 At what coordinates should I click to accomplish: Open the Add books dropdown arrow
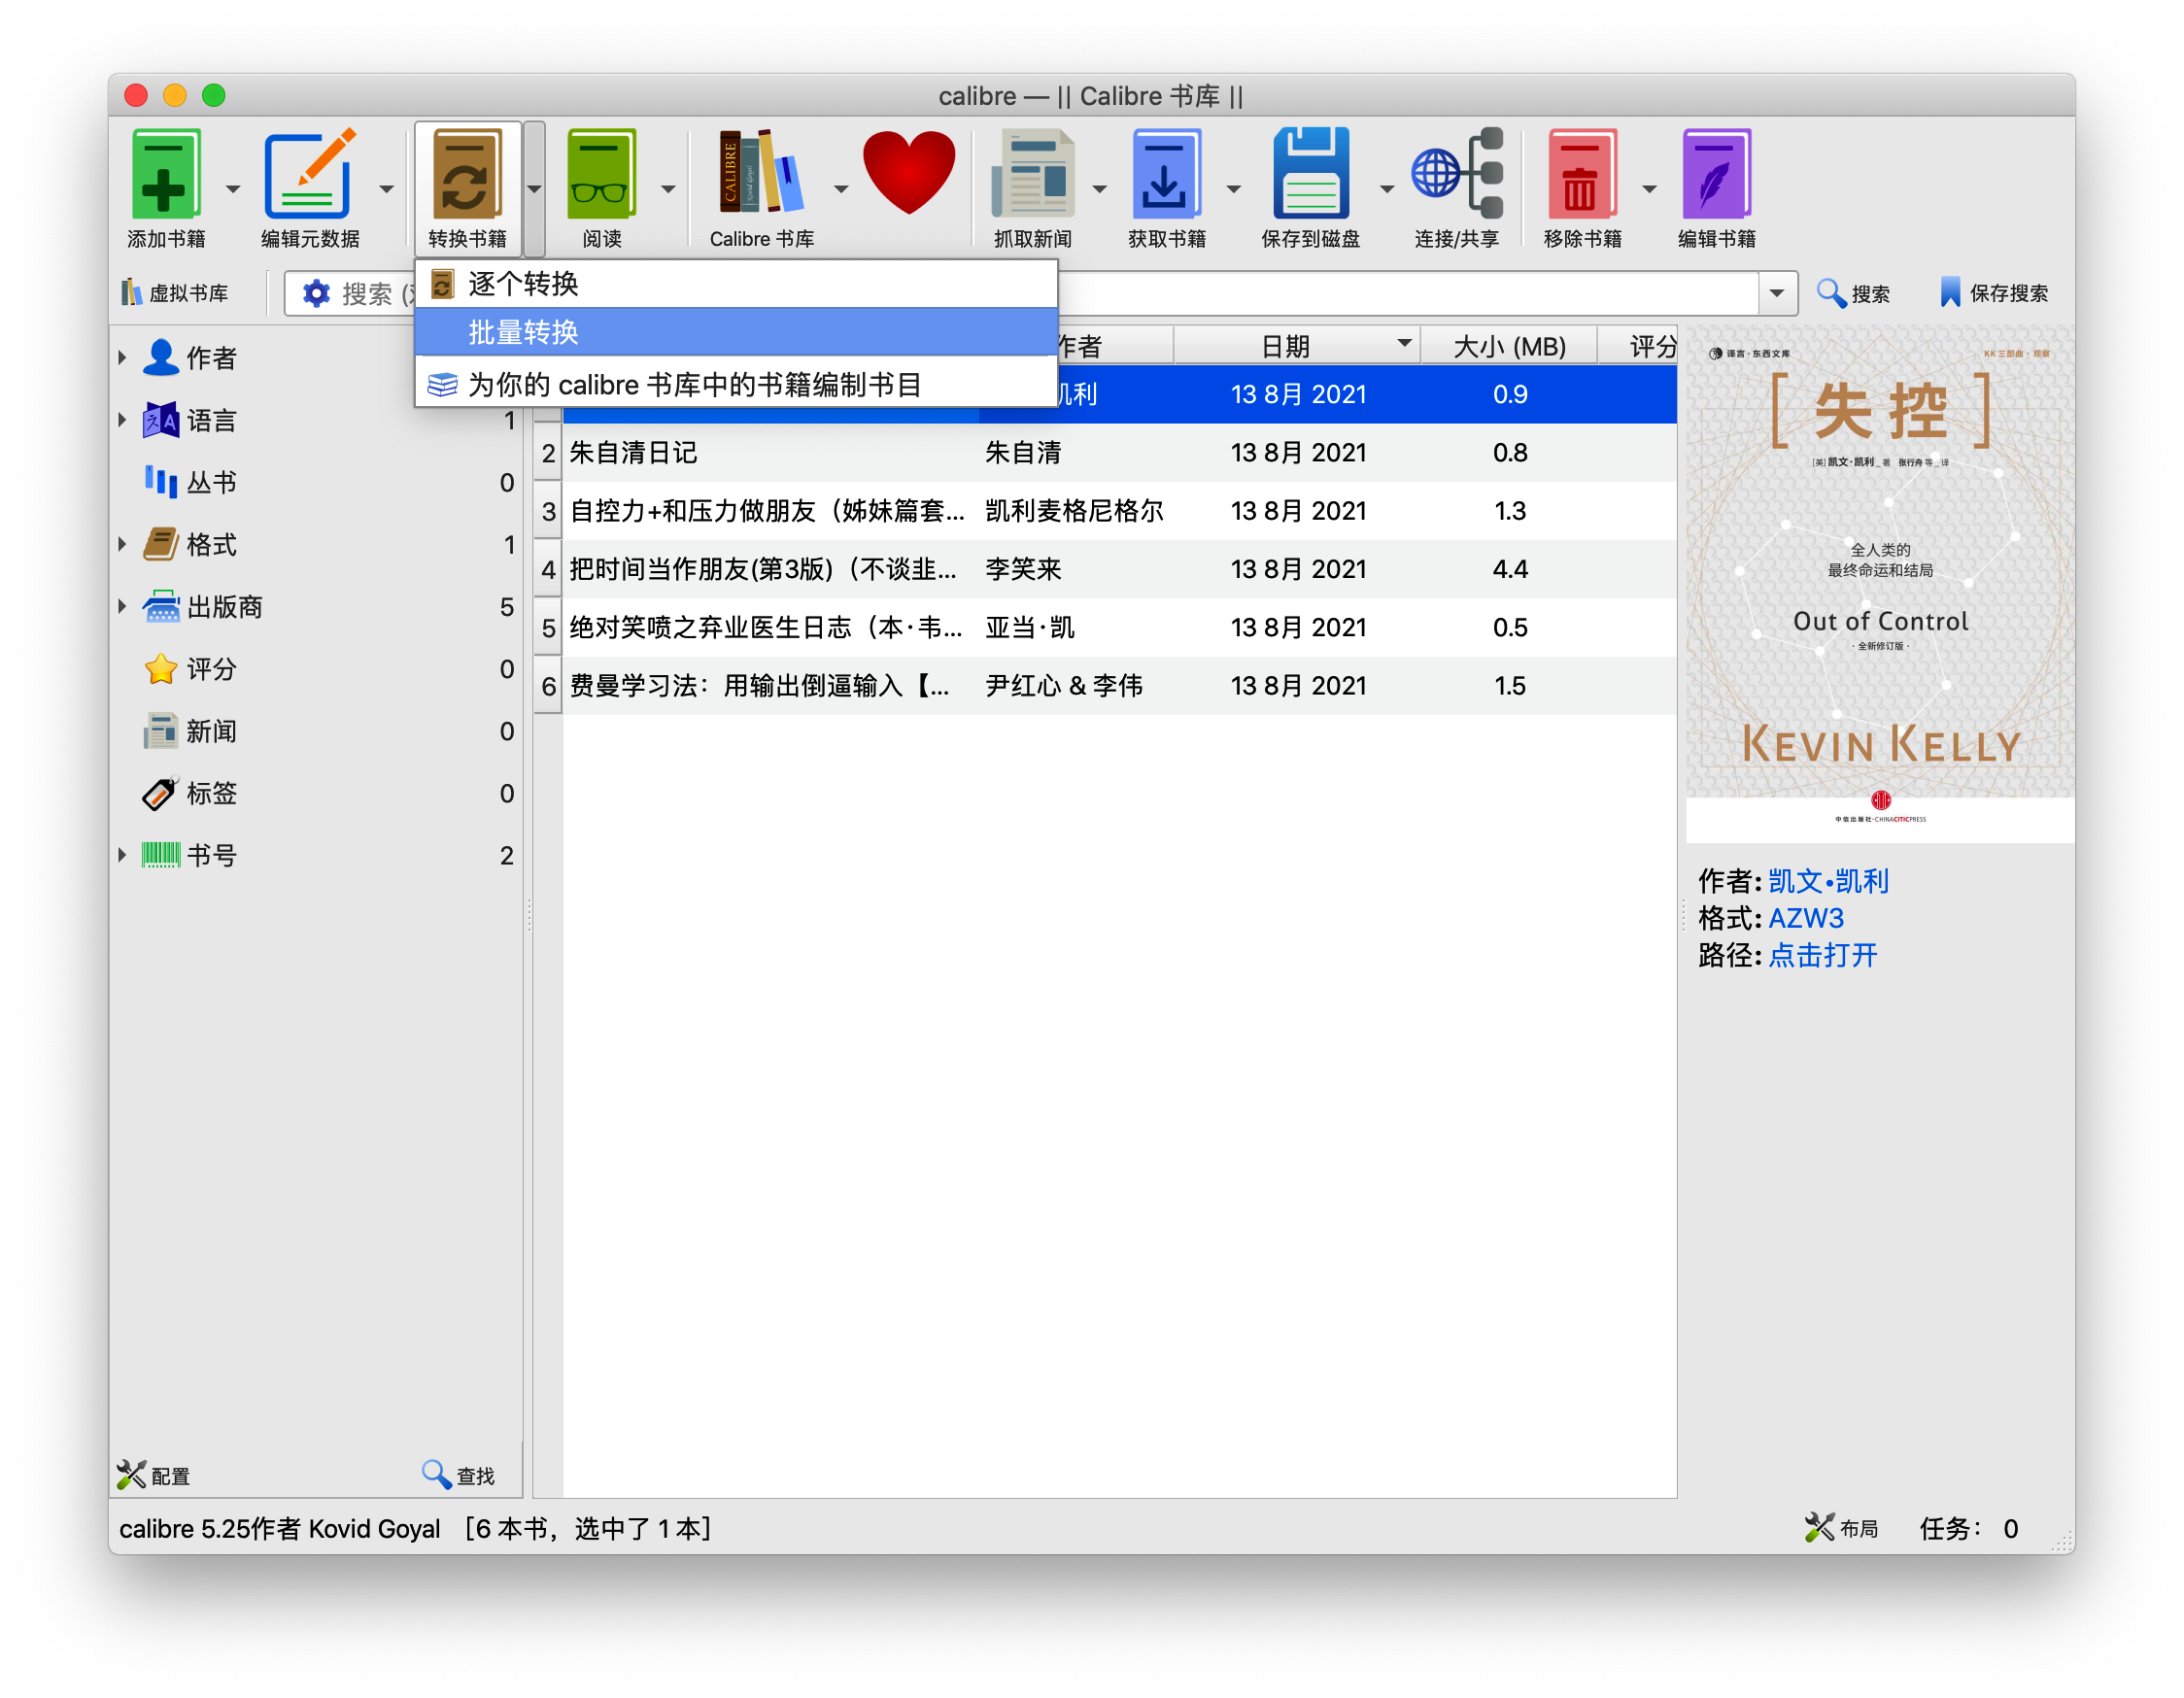tap(233, 188)
